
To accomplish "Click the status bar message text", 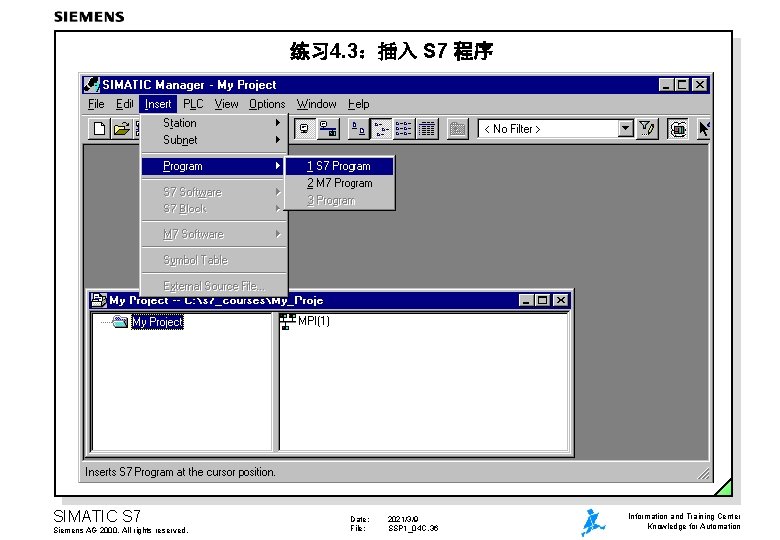I will pos(180,472).
